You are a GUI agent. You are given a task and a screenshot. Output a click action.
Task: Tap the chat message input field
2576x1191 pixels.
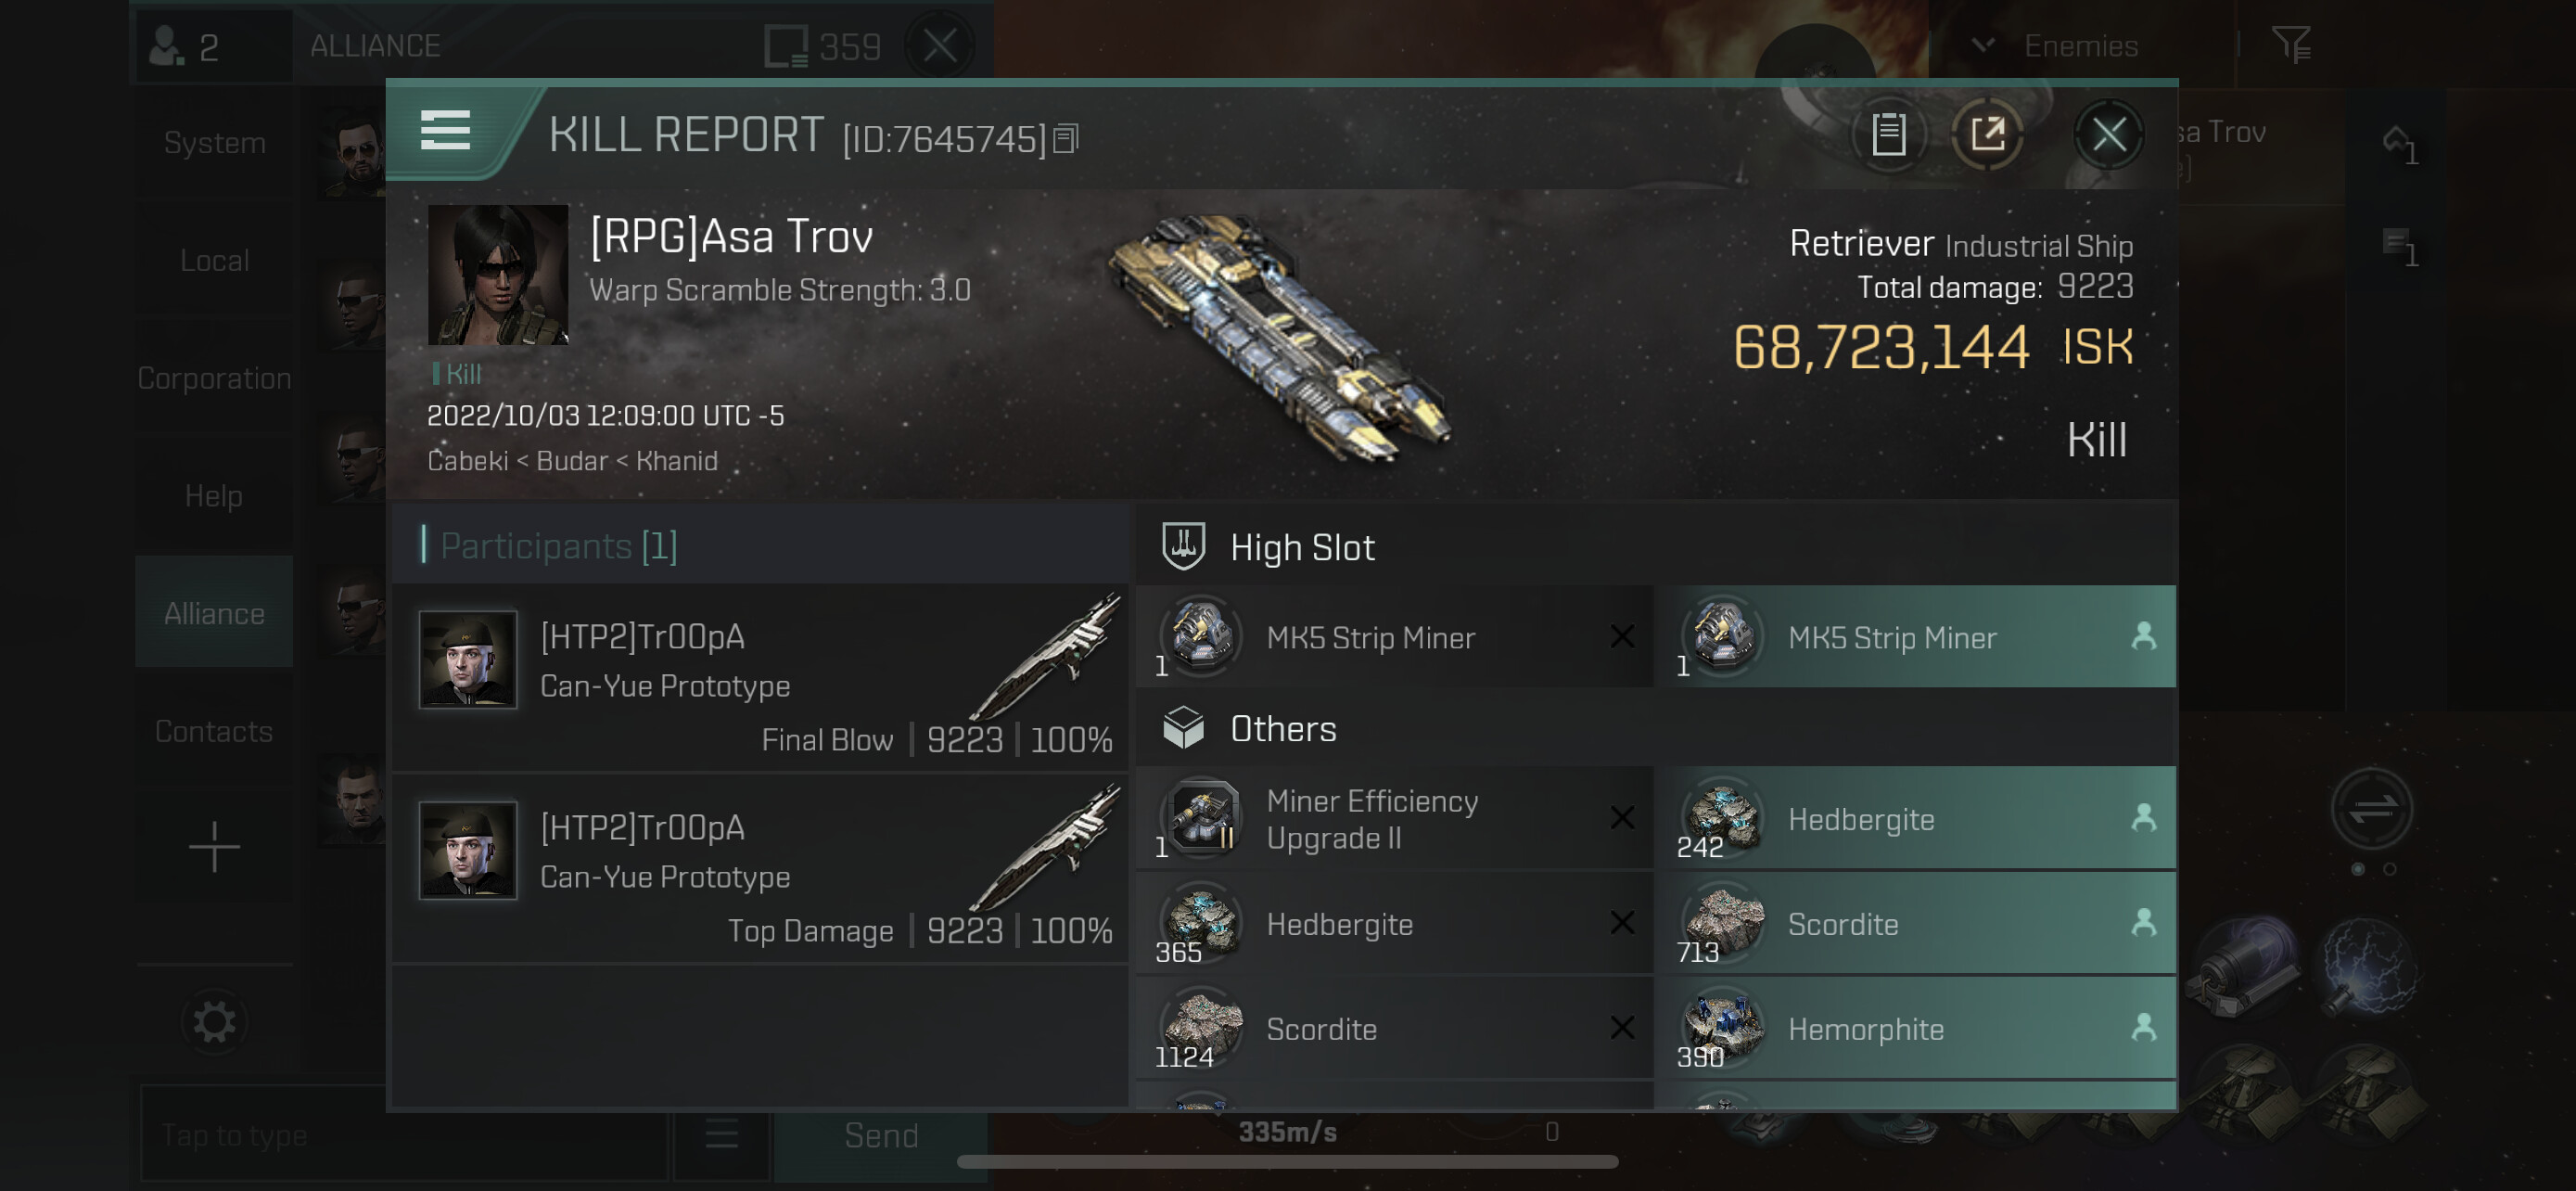pyautogui.click(x=404, y=1135)
